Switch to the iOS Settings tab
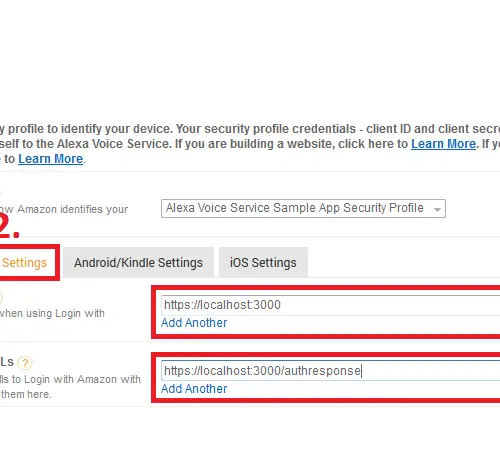500x472 pixels. [263, 263]
